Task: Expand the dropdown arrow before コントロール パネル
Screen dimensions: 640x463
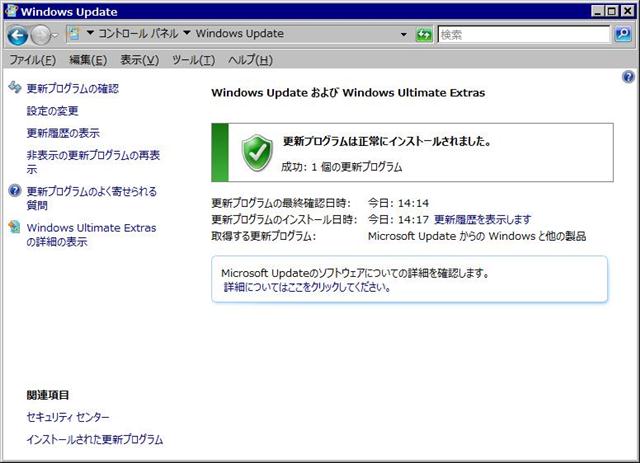Action: (x=90, y=33)
